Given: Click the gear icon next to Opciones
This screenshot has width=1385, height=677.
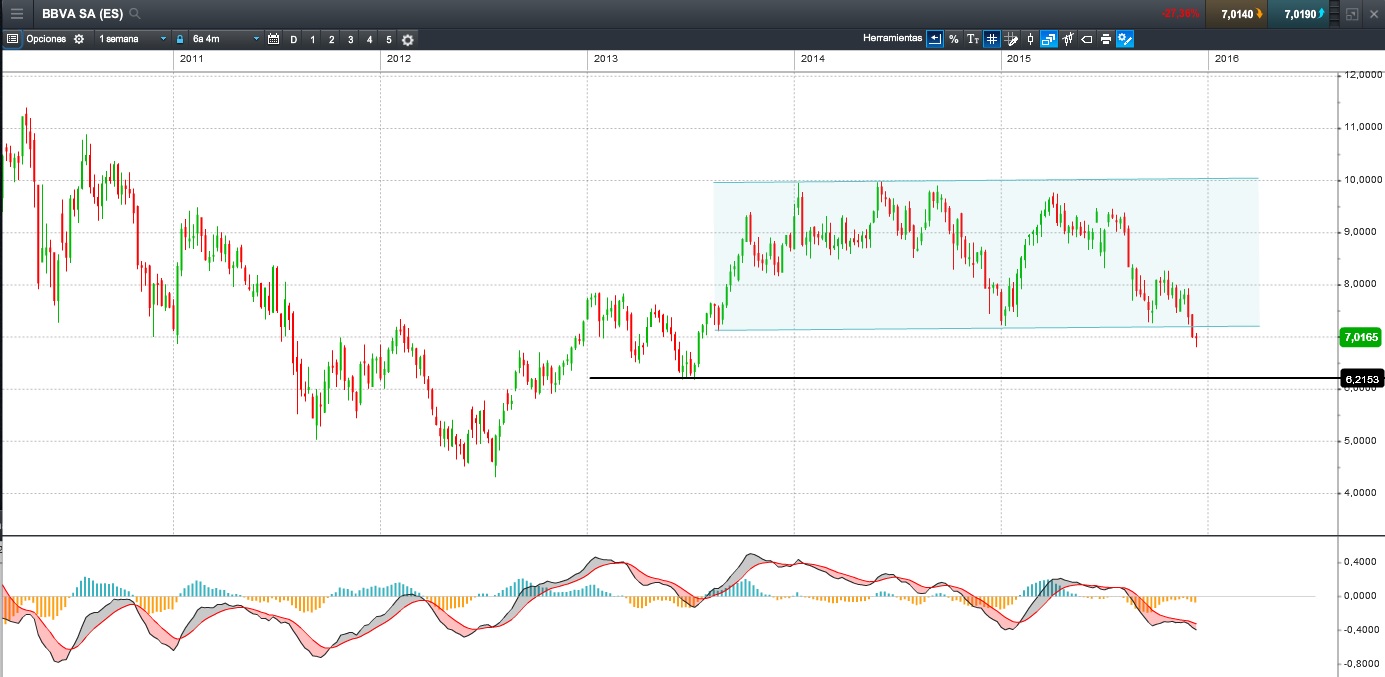Looking at the screenshot, I should pyautogui.click(x=79, y=39).
